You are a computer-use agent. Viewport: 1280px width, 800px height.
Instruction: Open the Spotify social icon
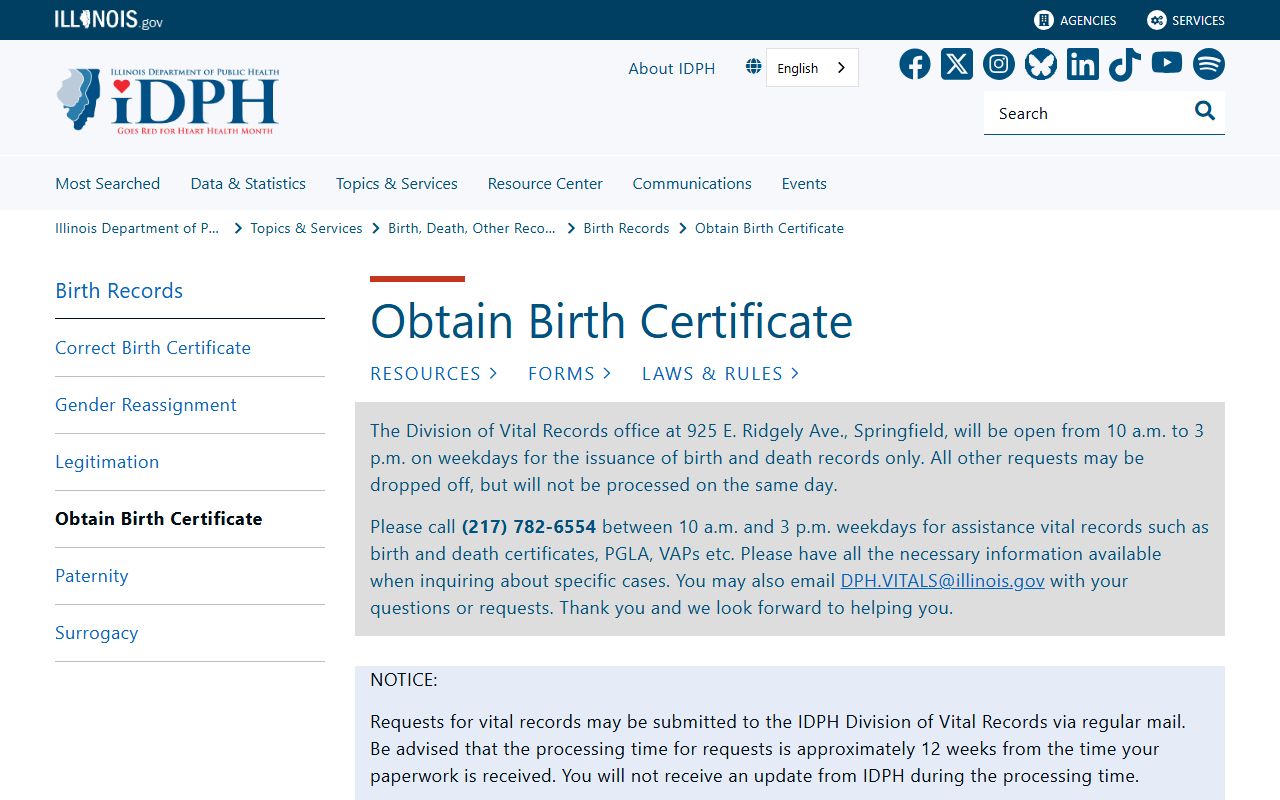click(1209, 64)
